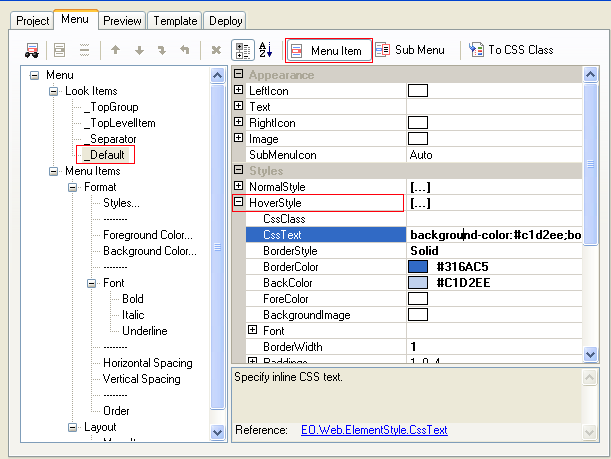The image size is (611, 459).
Task: Collapse the HoverStyle property group
Action: tap(239, 203)
